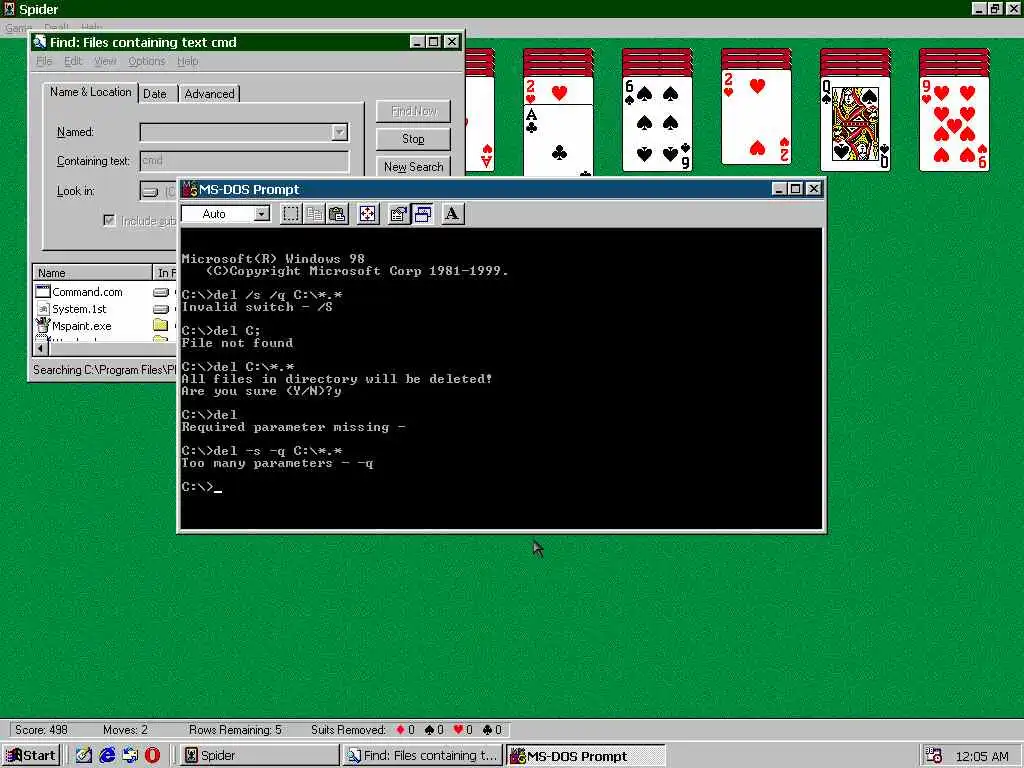Click the New Search button

point(413,167)
